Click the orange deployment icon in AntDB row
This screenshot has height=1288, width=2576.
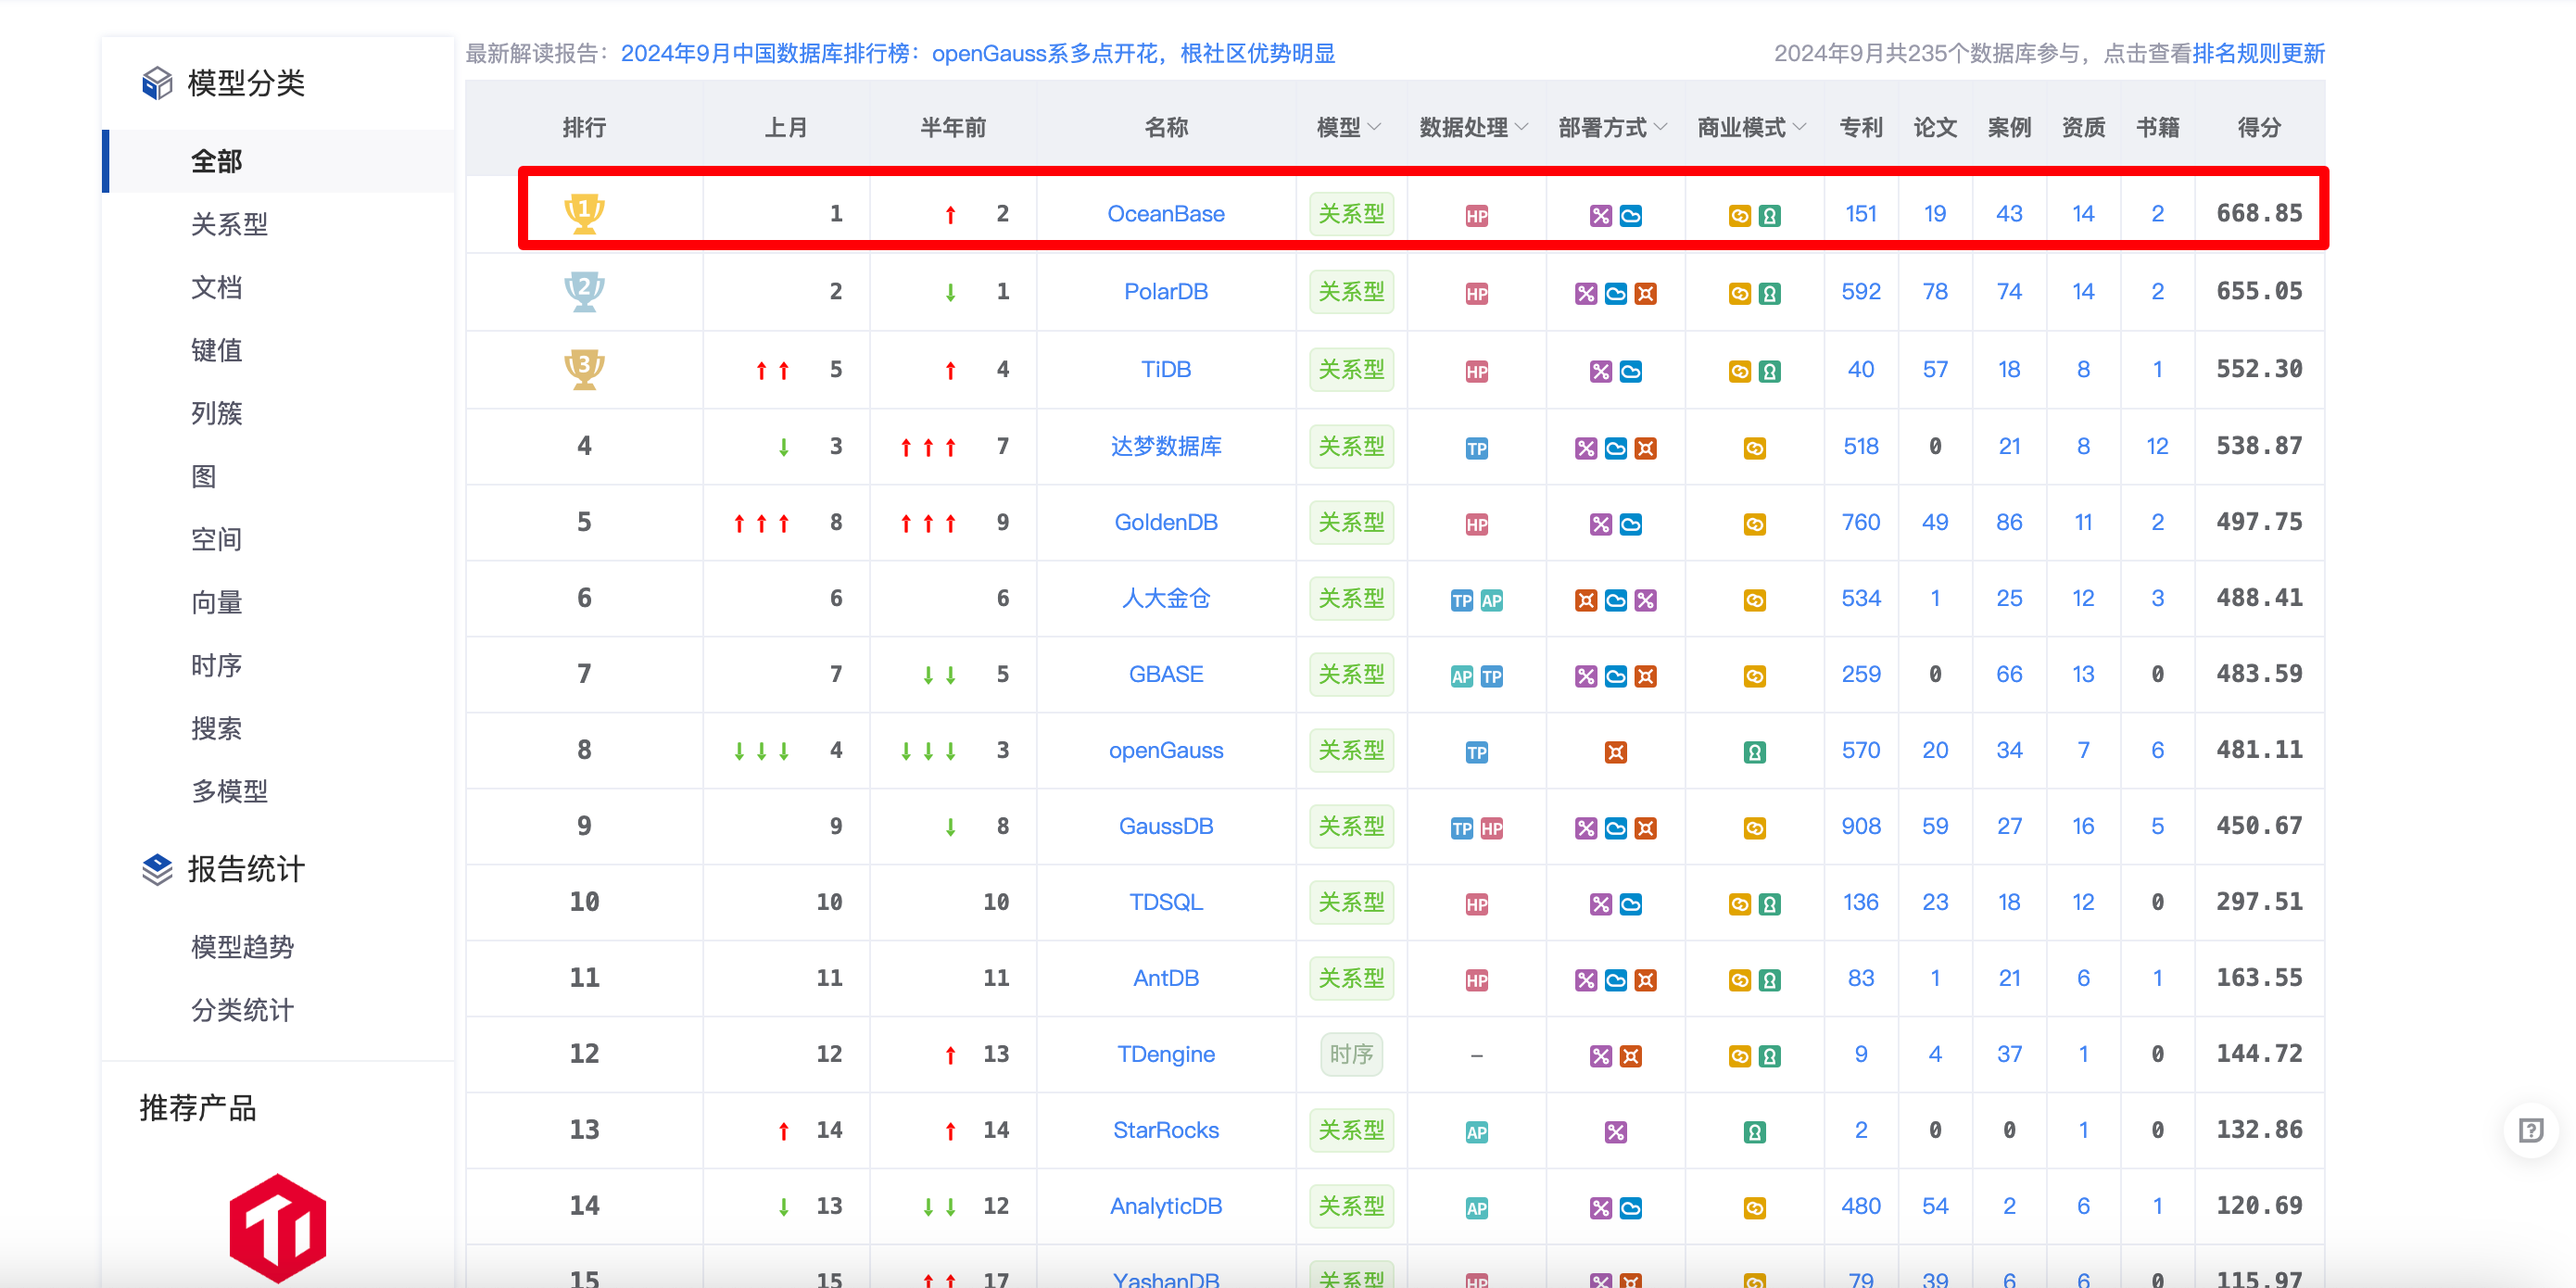tap(1645, 980)
